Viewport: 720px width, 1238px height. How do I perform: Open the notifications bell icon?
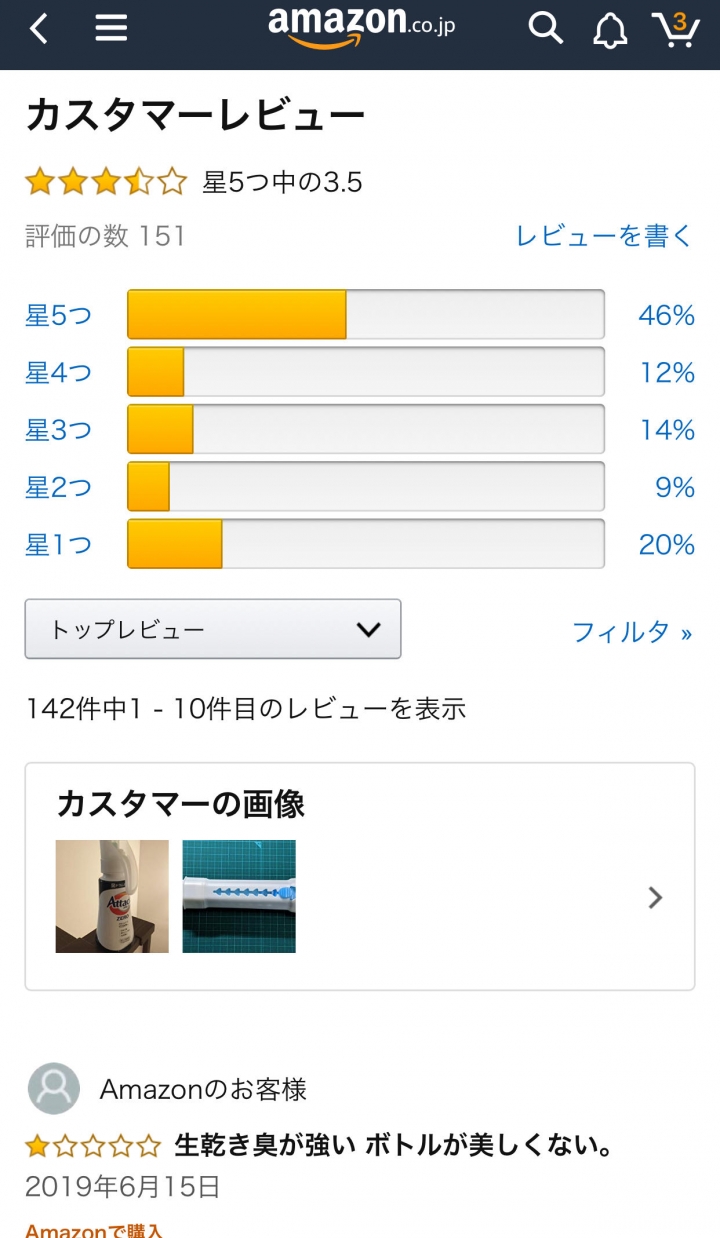(x=610, y=30)
